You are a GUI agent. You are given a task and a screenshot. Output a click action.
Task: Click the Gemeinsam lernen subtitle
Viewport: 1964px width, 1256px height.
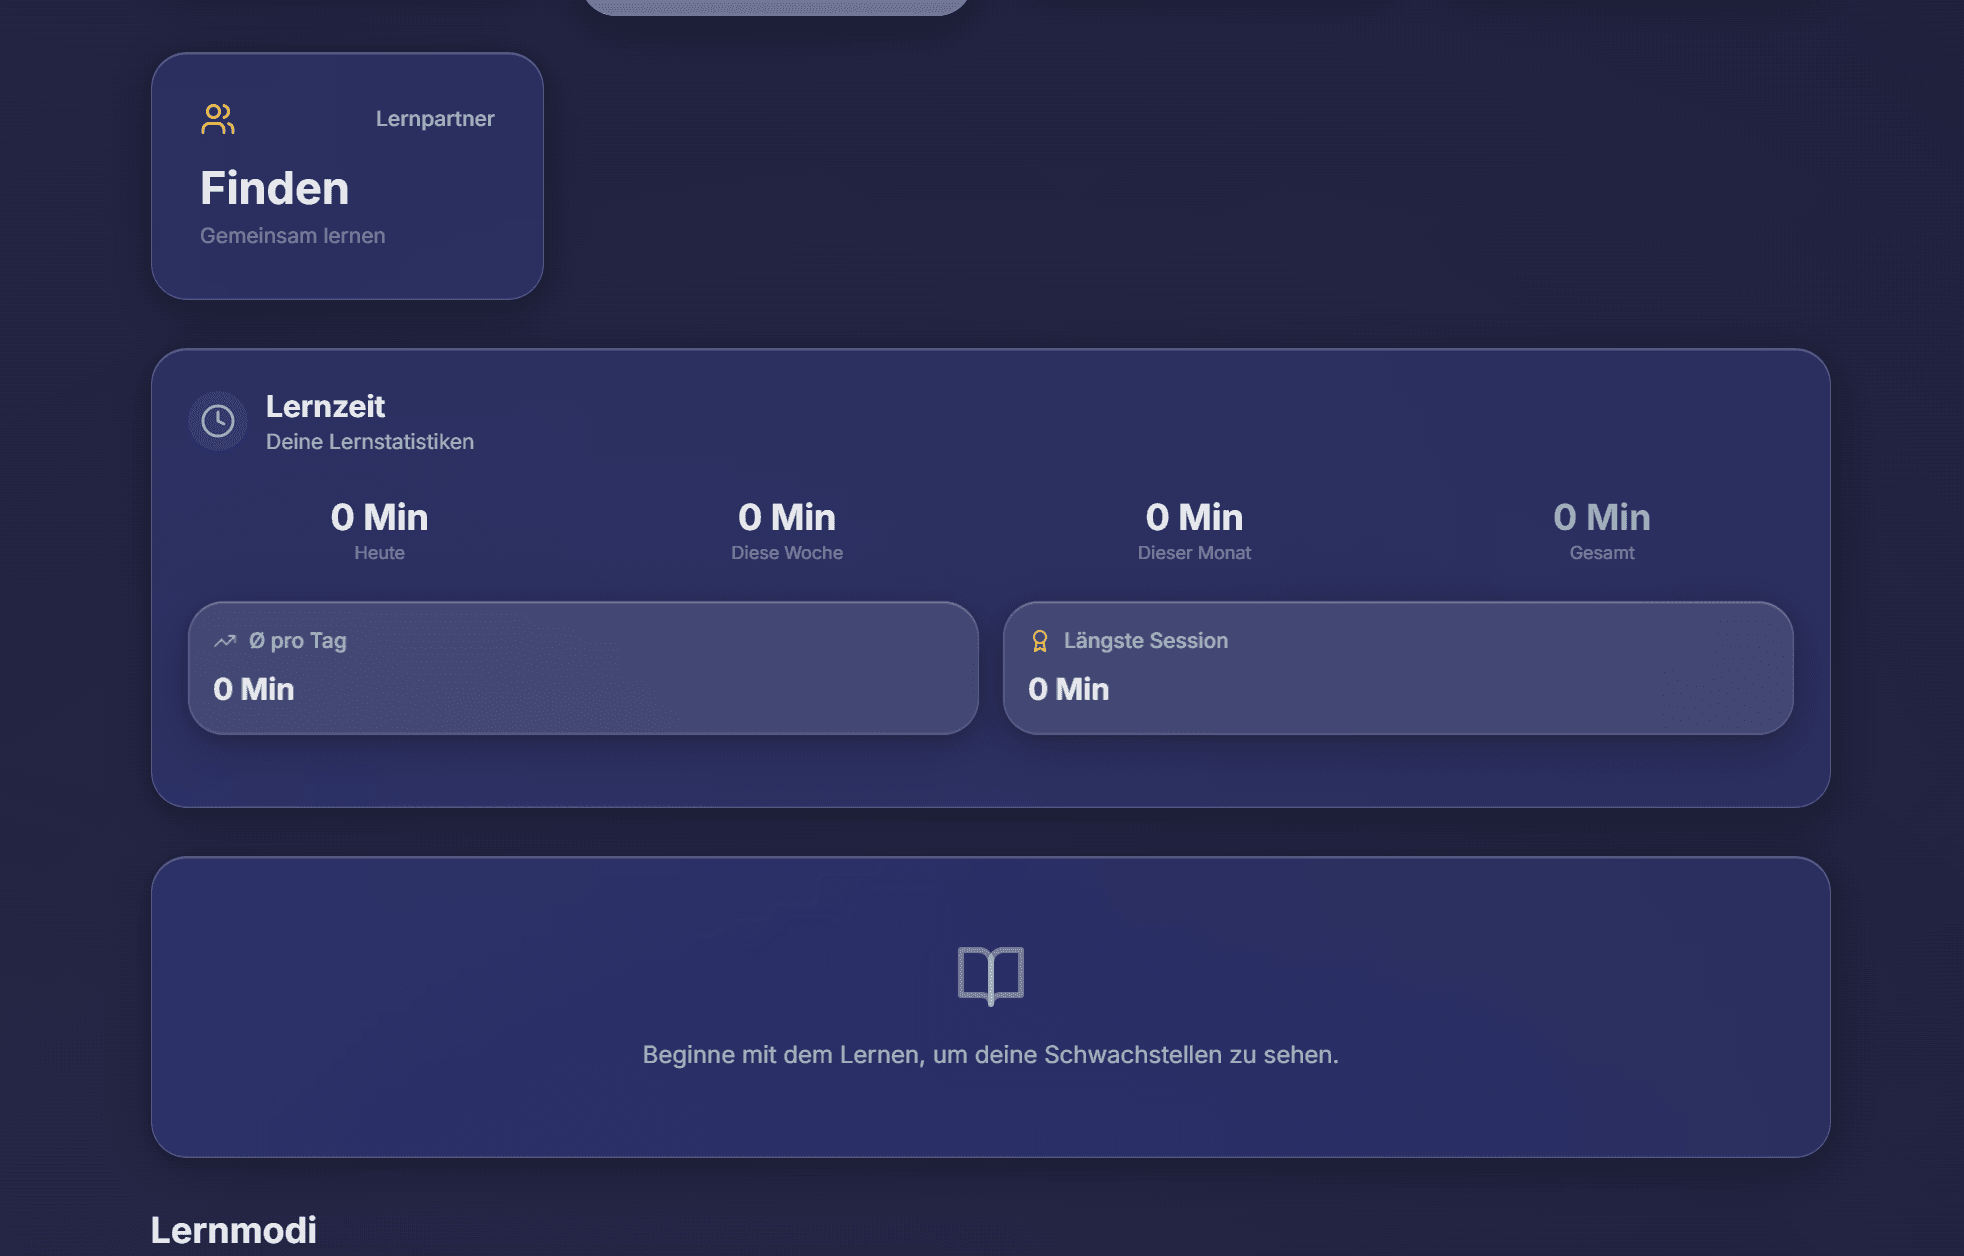(292, 236)
